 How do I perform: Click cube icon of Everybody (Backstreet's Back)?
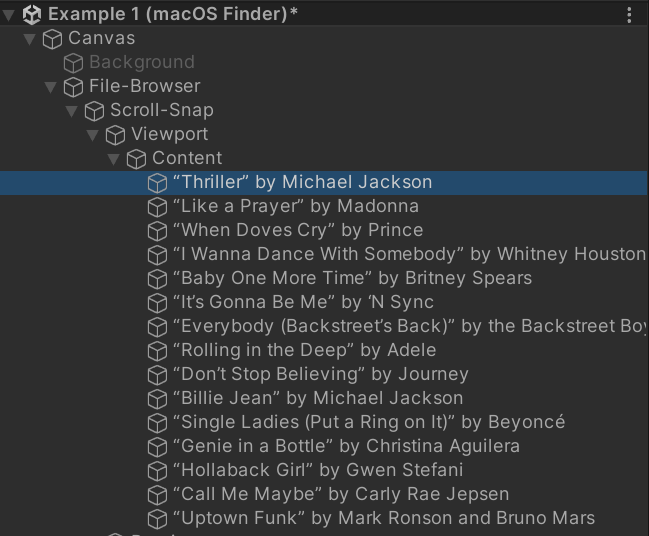[x=157, y=327]
